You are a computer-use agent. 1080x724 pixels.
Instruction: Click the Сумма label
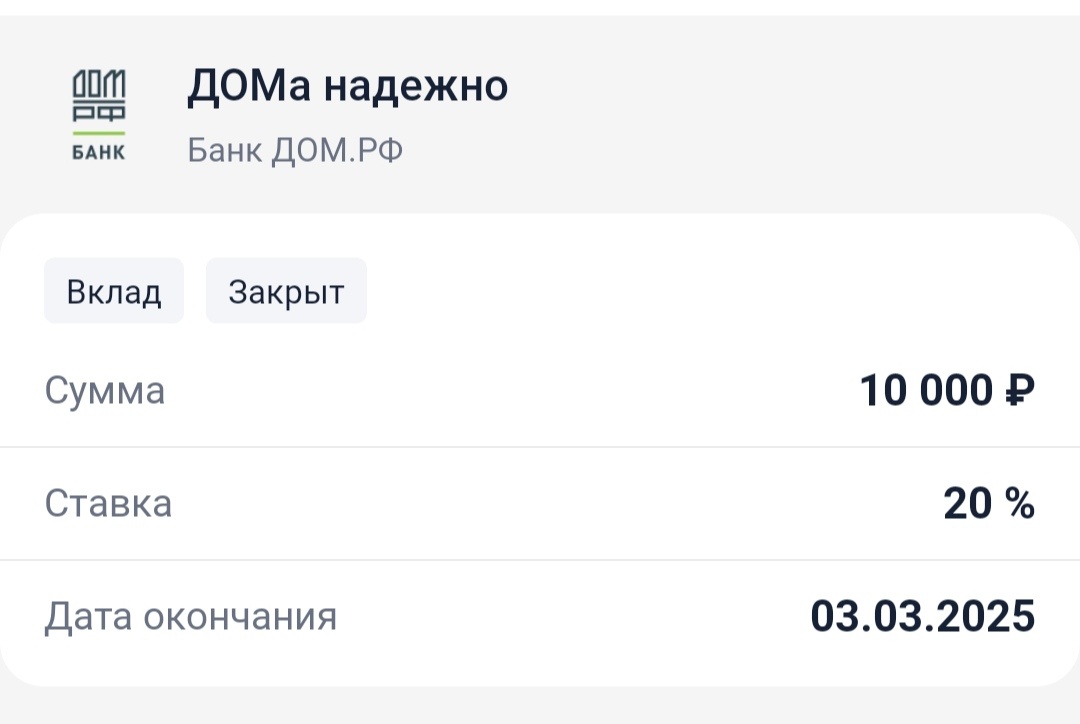tap(104, 390)
